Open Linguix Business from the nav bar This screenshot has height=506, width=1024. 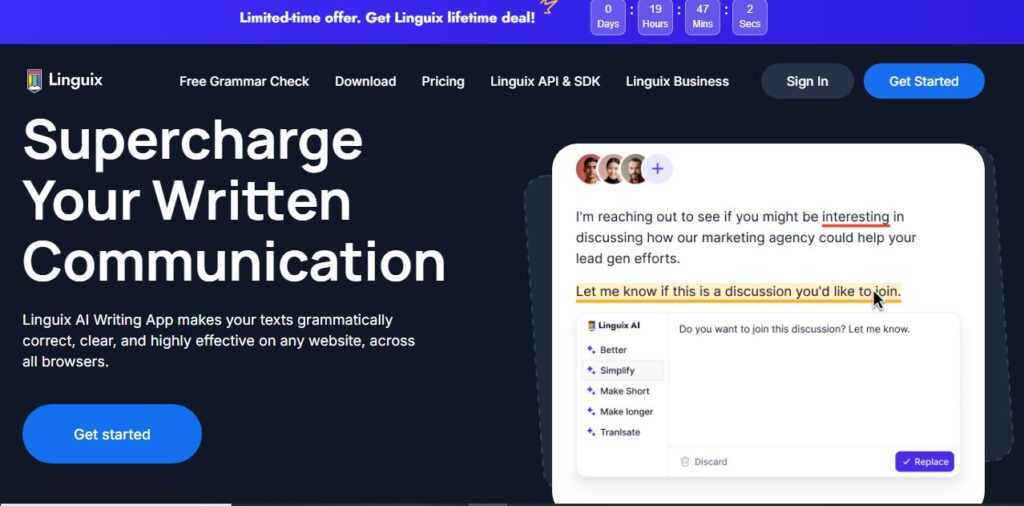point(677,82)
